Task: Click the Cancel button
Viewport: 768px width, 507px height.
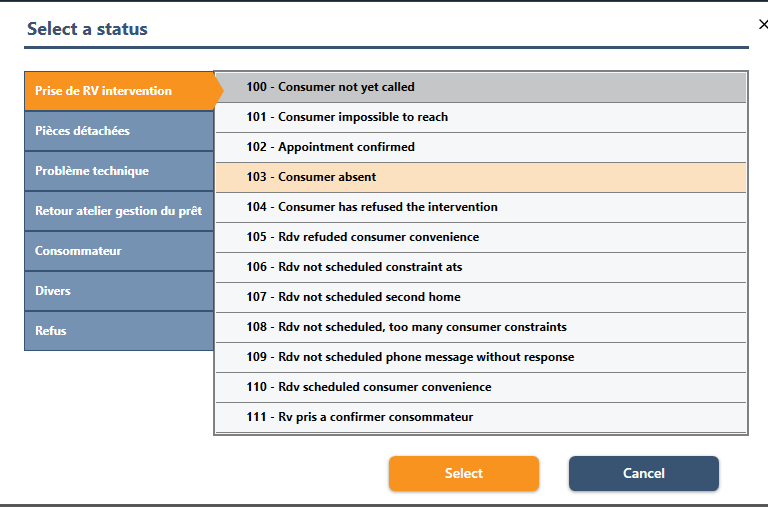Action: click(x=643, y=473)
